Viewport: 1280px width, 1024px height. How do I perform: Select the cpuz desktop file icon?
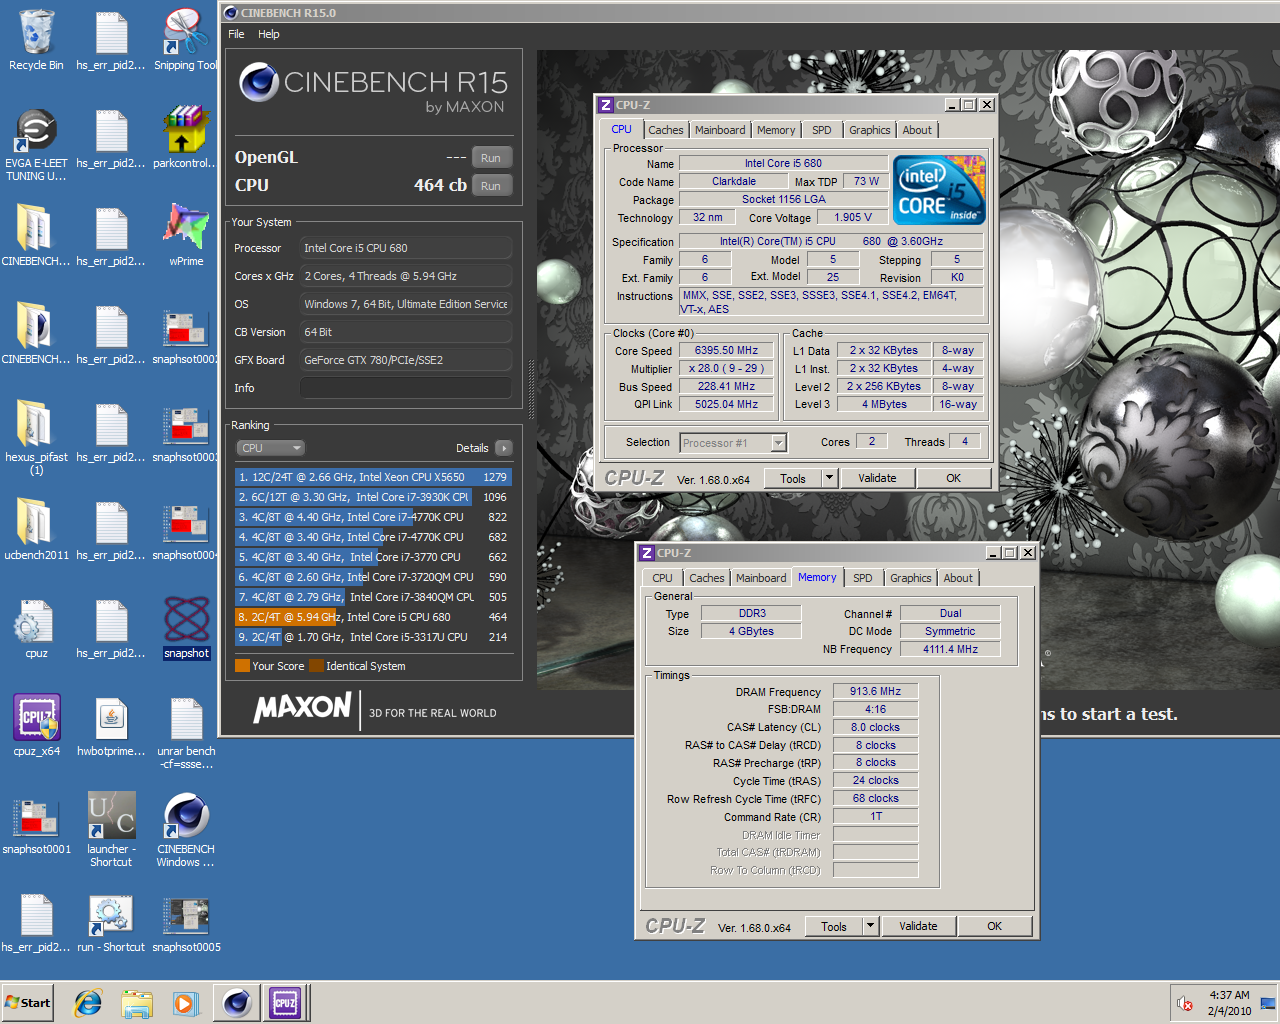click(x=36, y=628)
